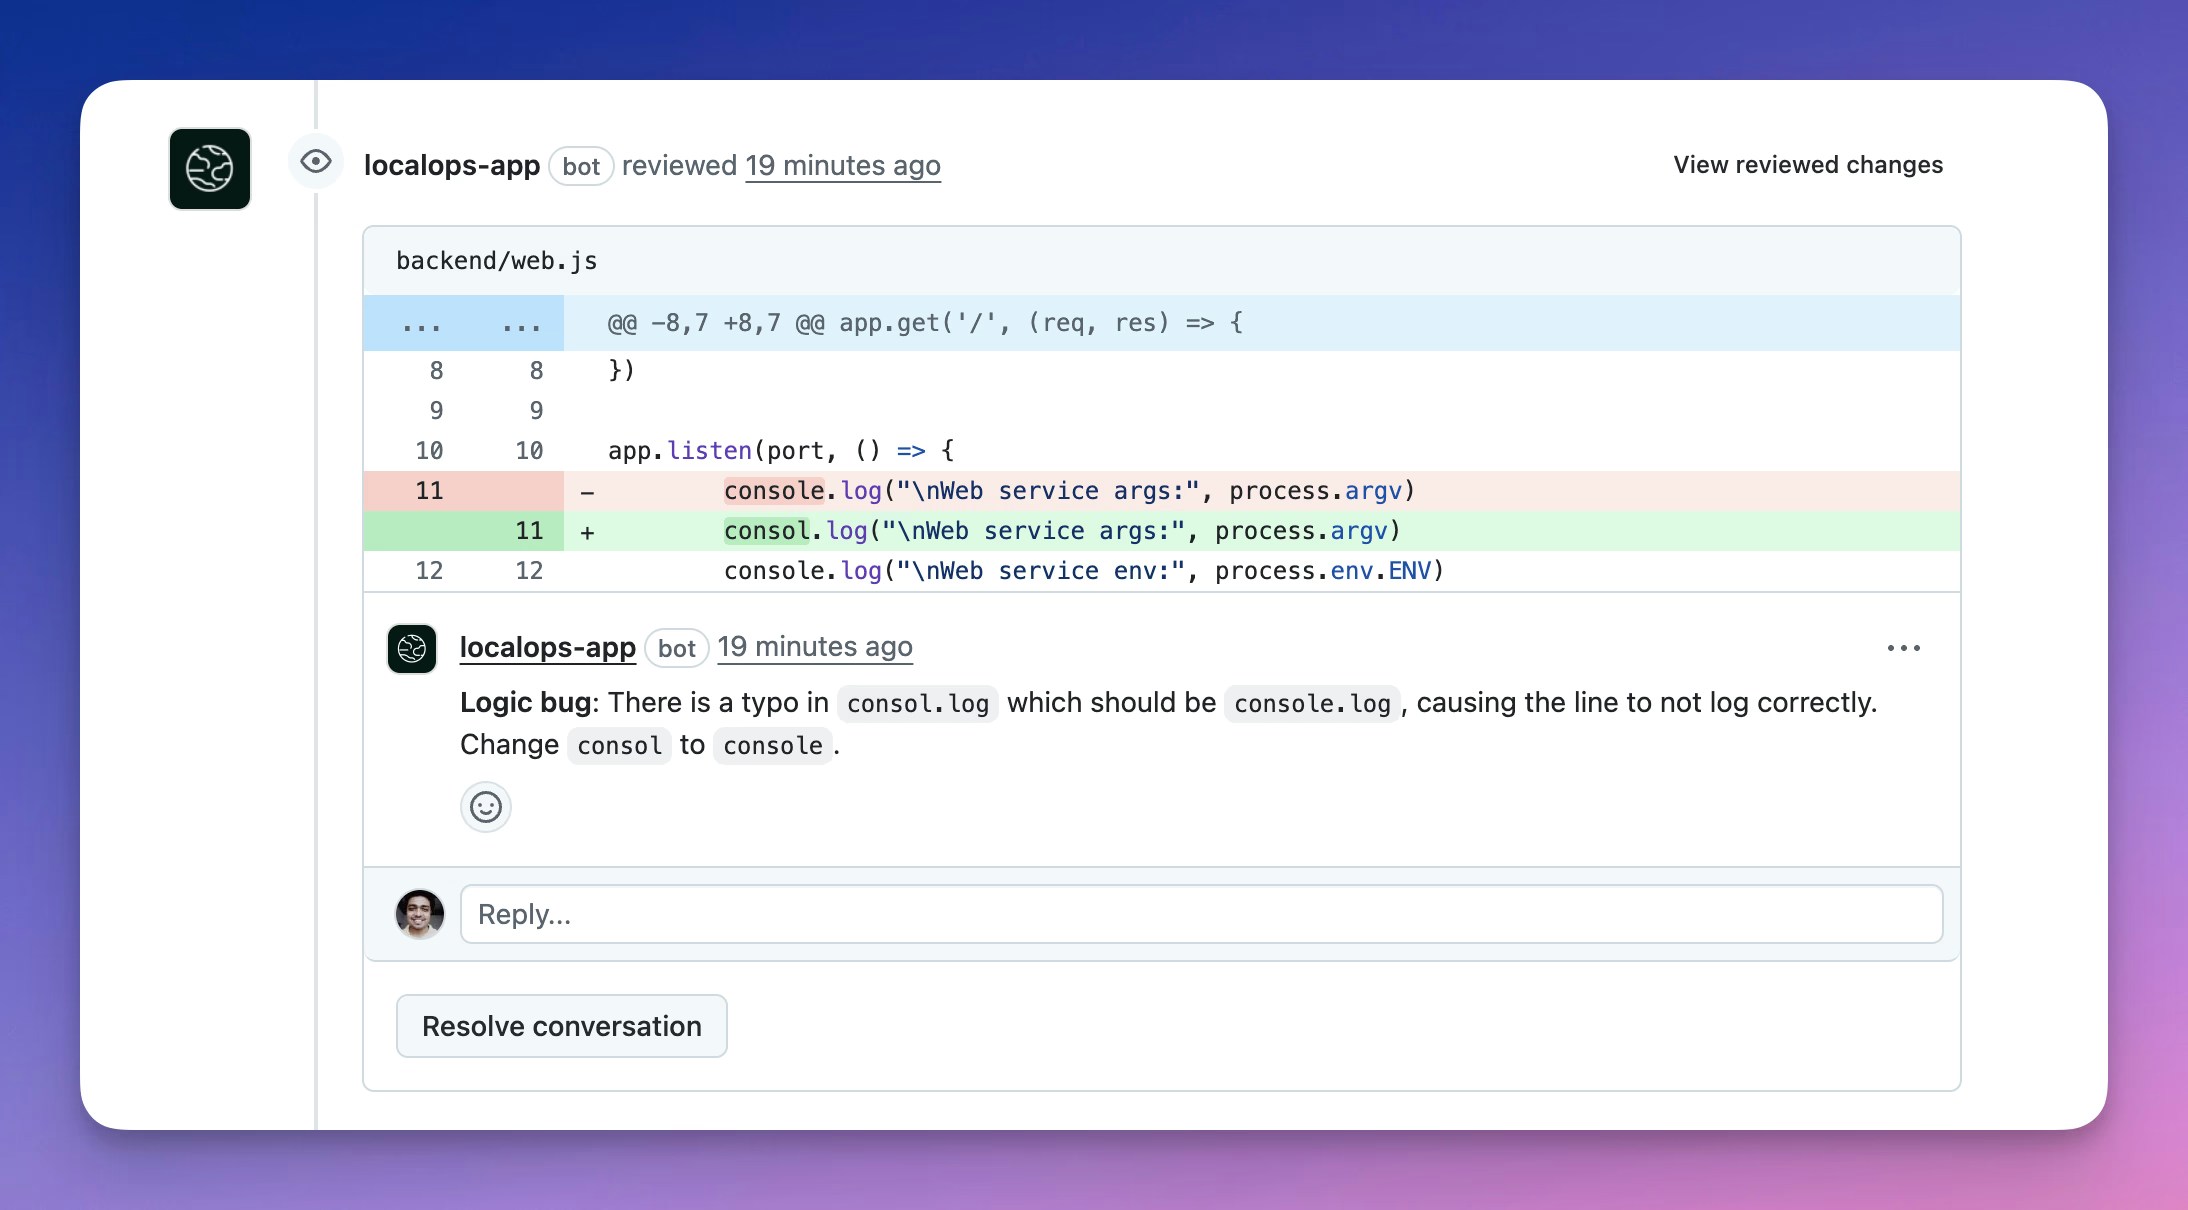The width and height of the screenshot is (2188, 1210).
Task: Click the minus marker on removed line
Action: click(x=588, y=492)
